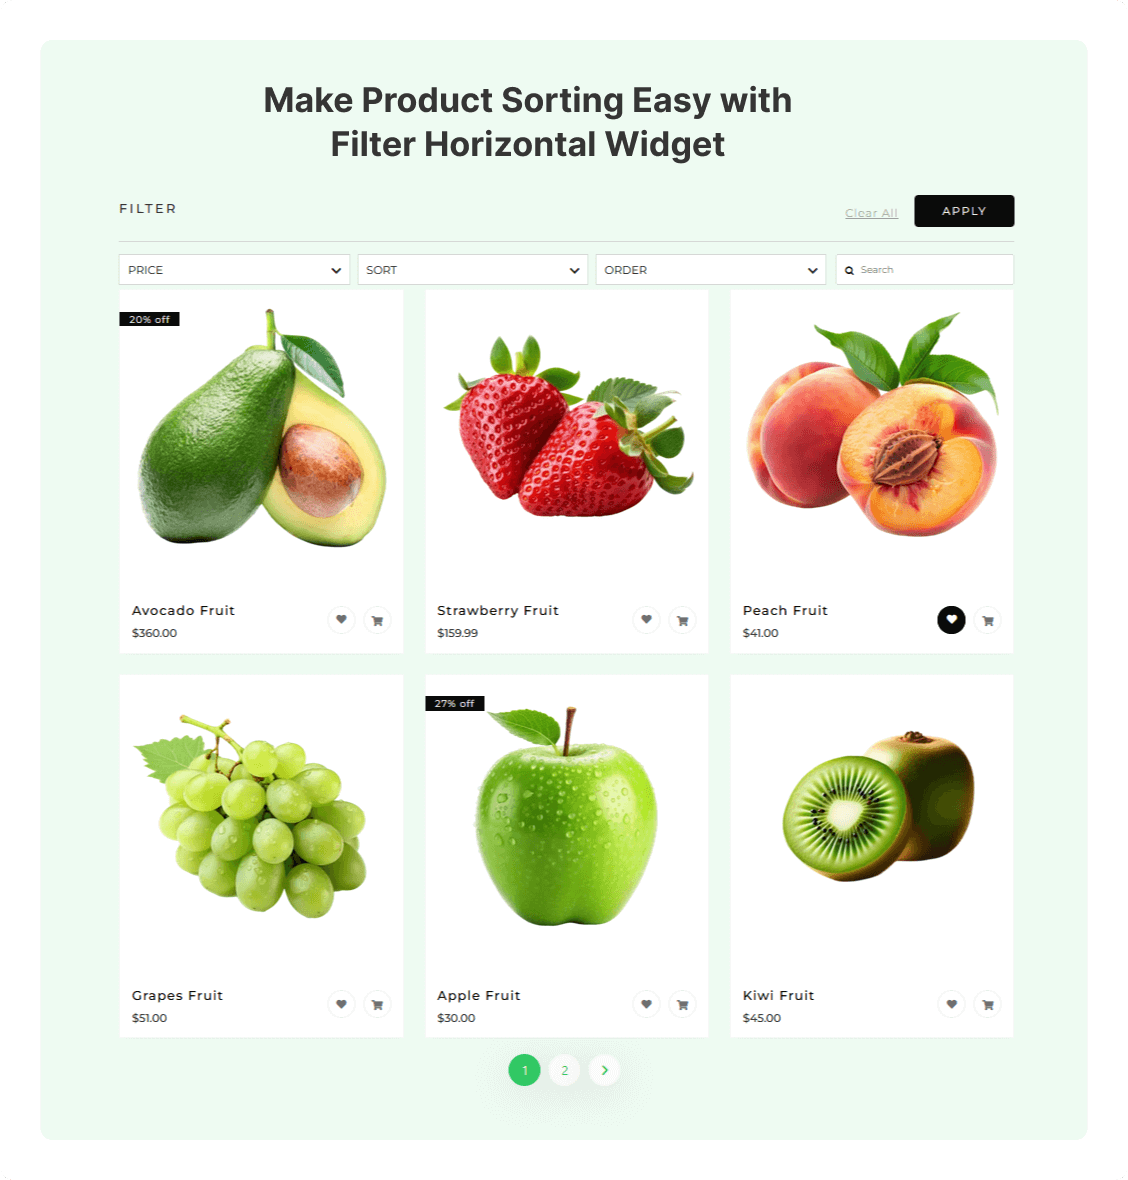1128x1180 pixels.
Task: Click the Clear All link
Action: click(x=871, y=213)
